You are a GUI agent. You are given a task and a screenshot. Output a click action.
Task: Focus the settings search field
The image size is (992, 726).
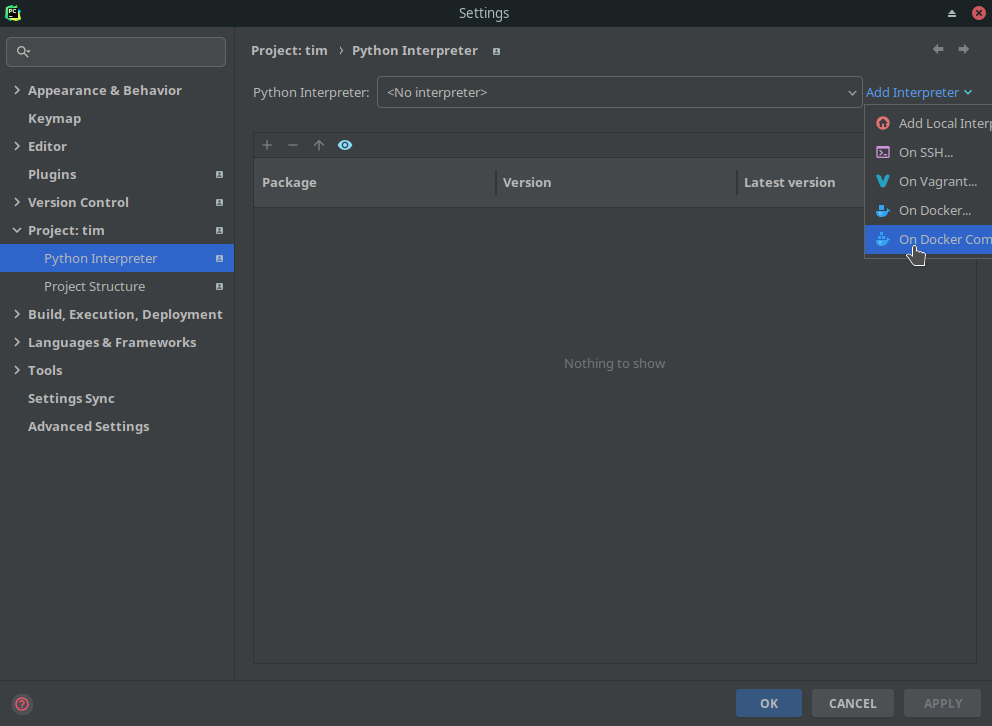[x=116, y=52]
